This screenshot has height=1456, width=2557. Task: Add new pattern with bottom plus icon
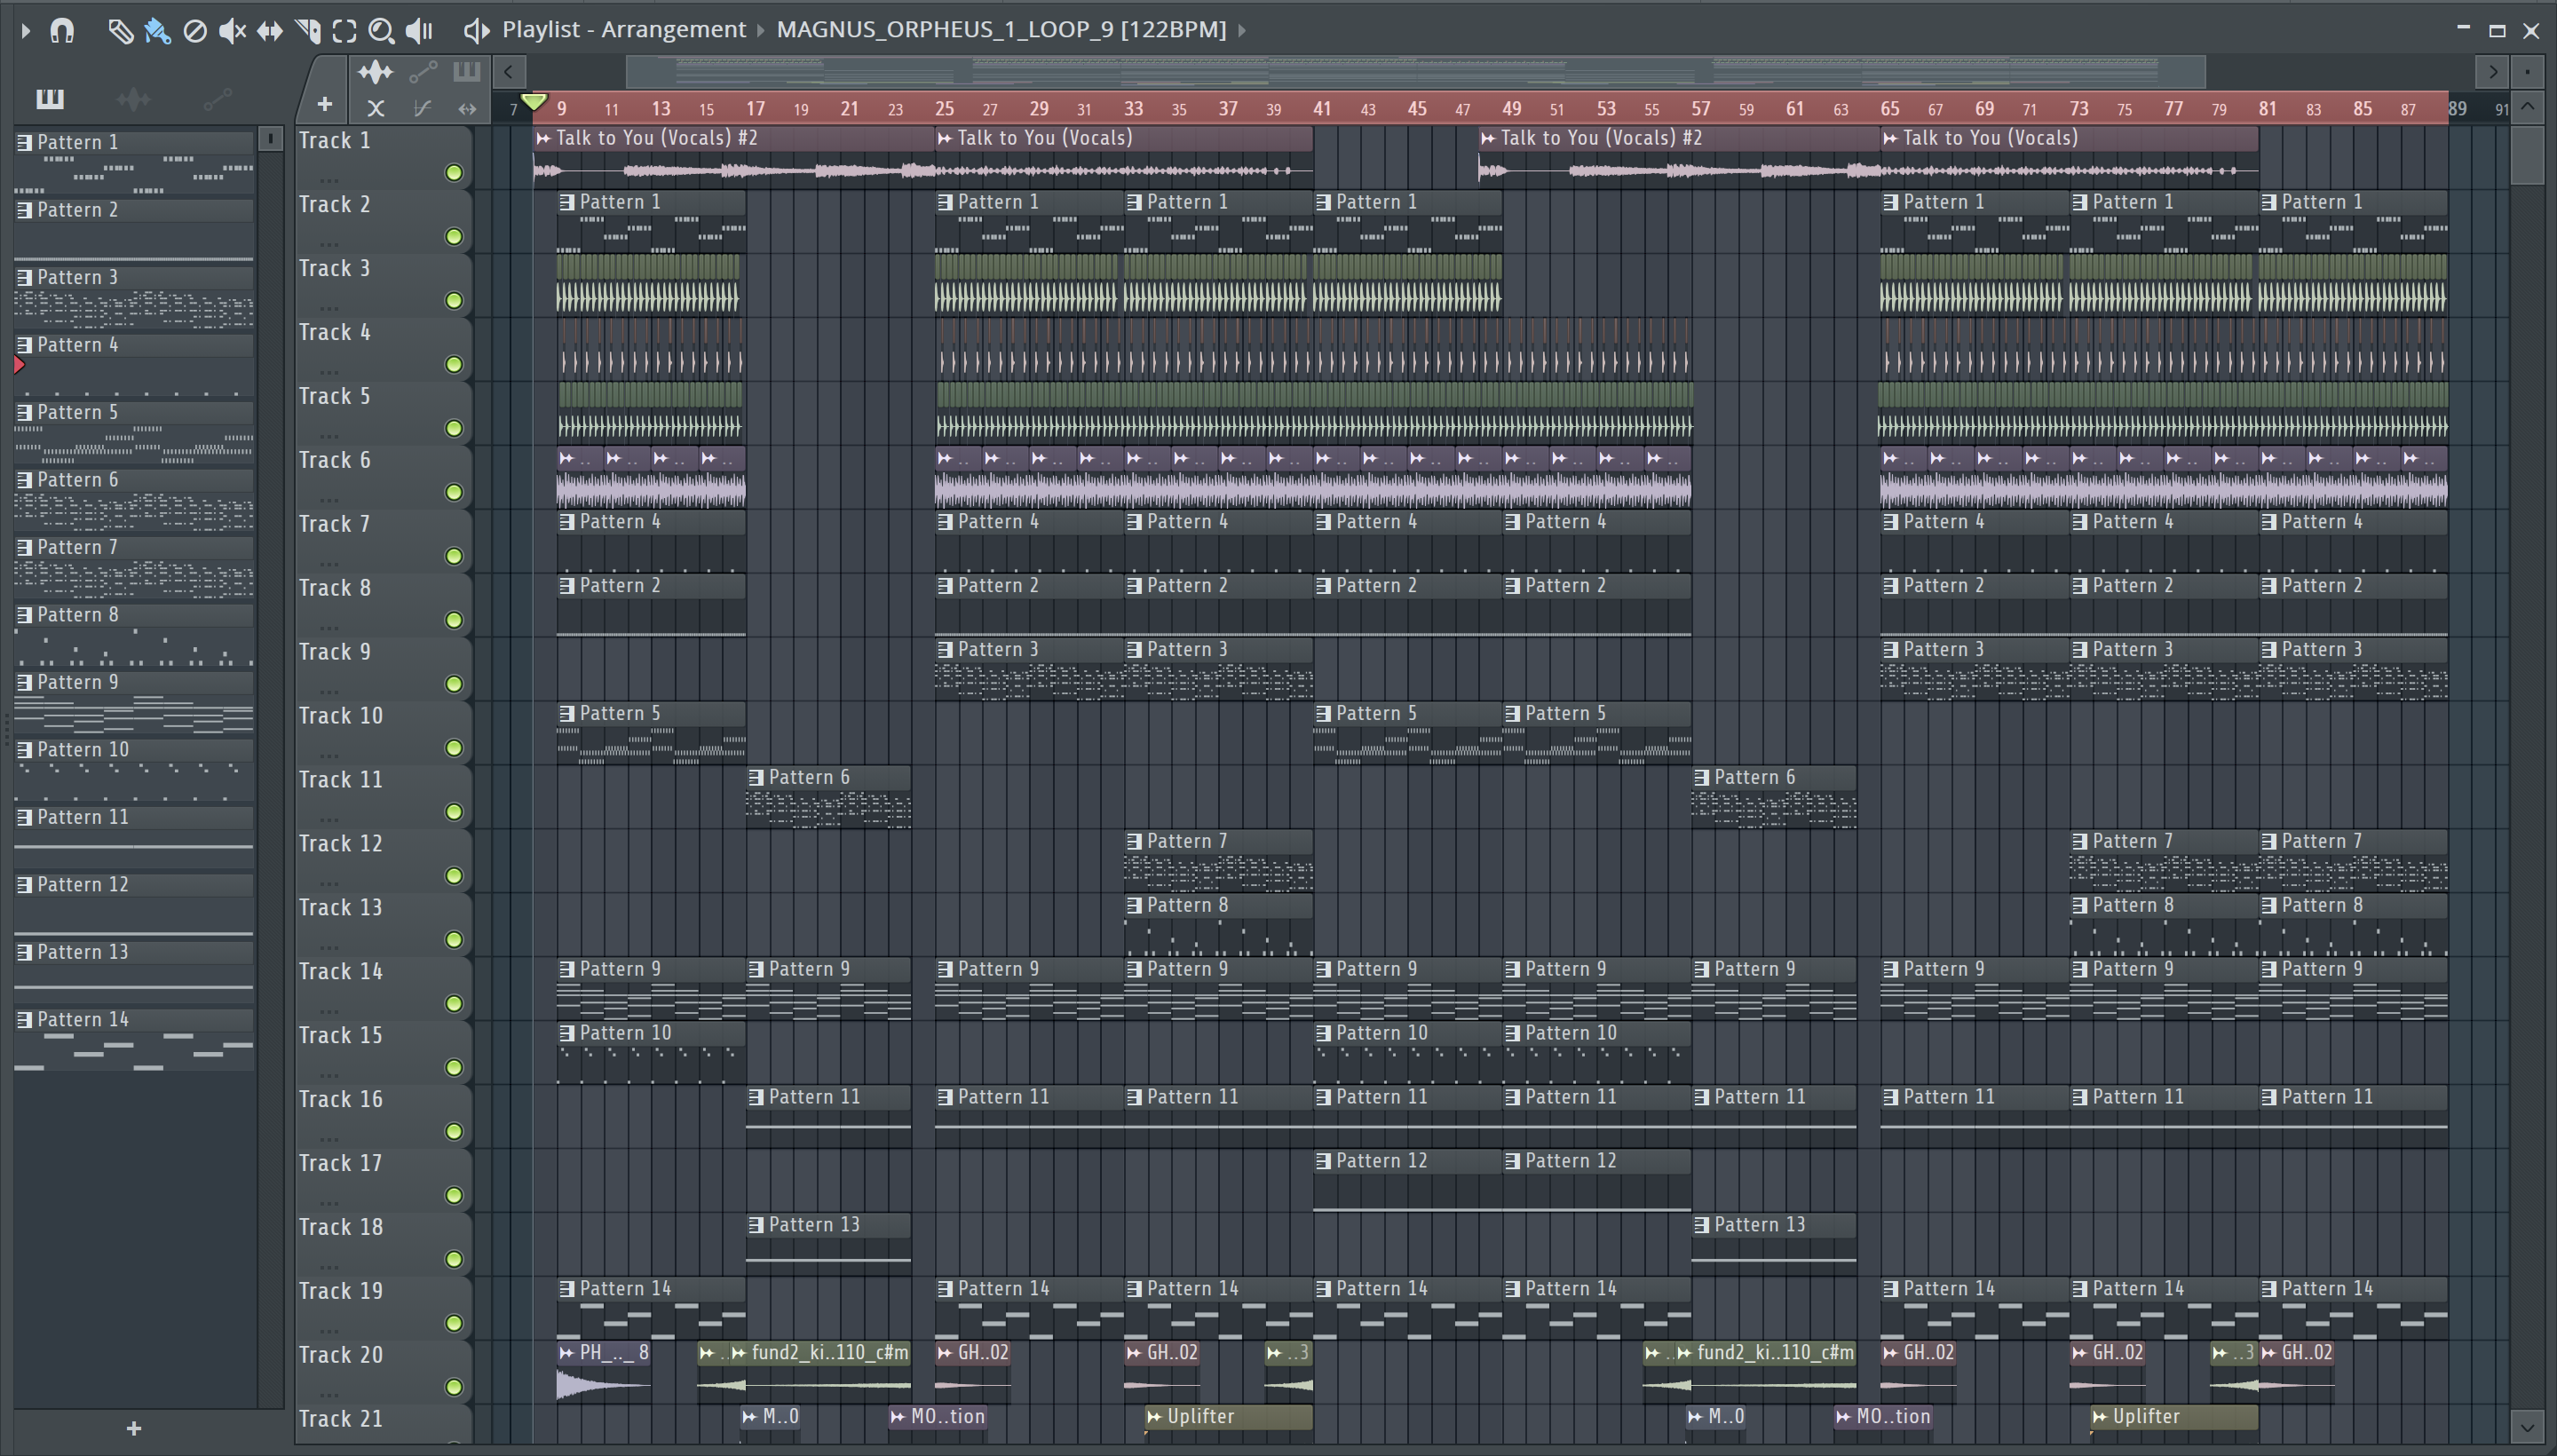click(134, 1428)
